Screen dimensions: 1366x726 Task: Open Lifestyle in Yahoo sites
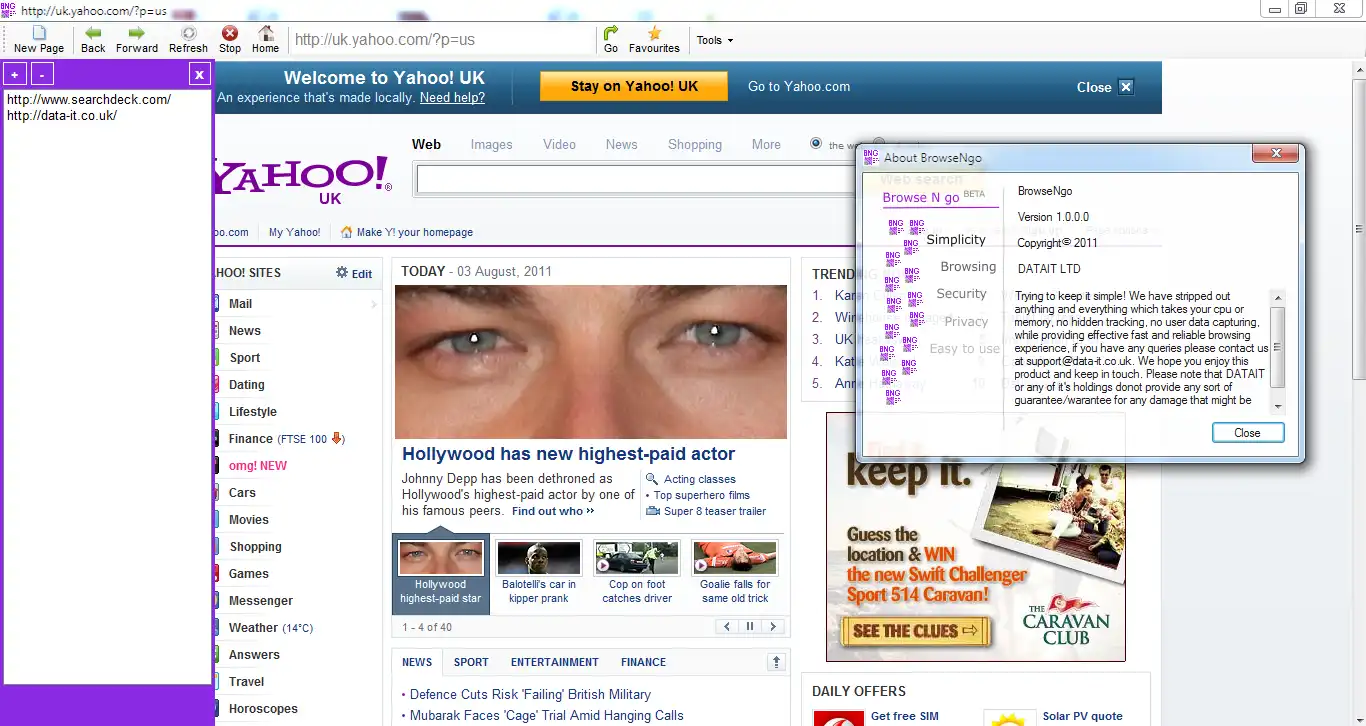pyautogui.click(x=253, y=412)
